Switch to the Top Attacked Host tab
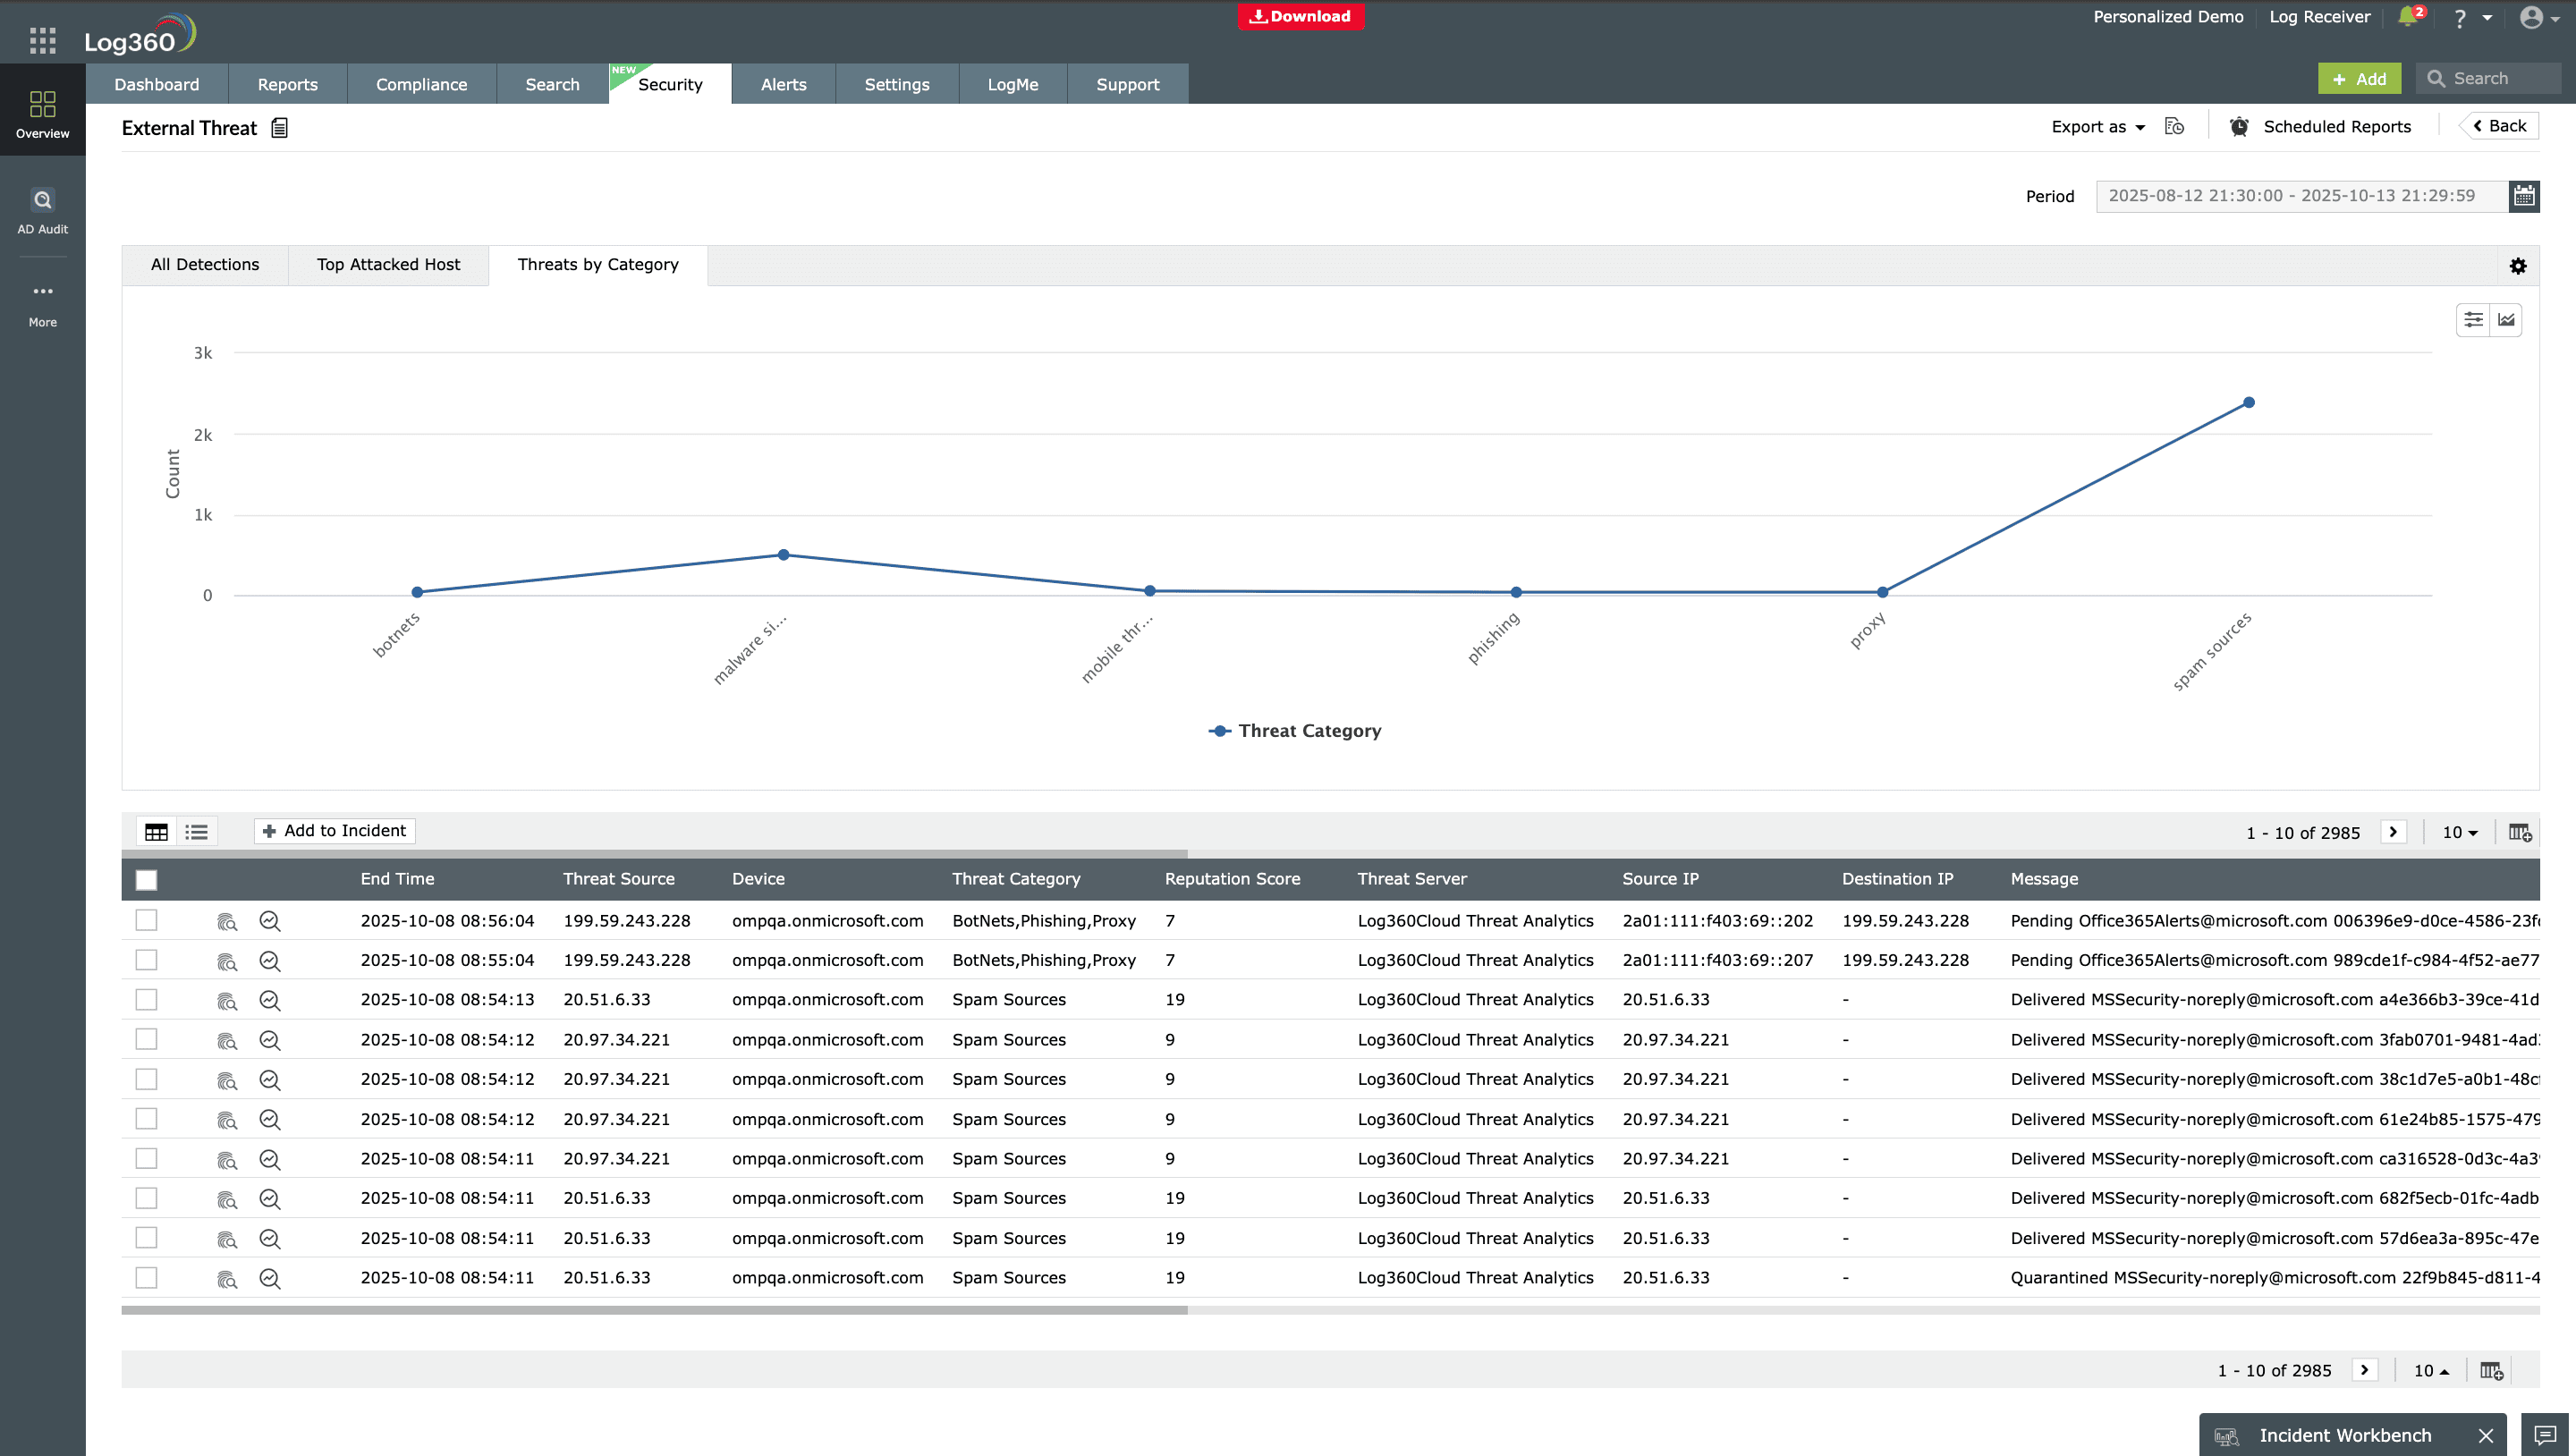 [388, 264]
